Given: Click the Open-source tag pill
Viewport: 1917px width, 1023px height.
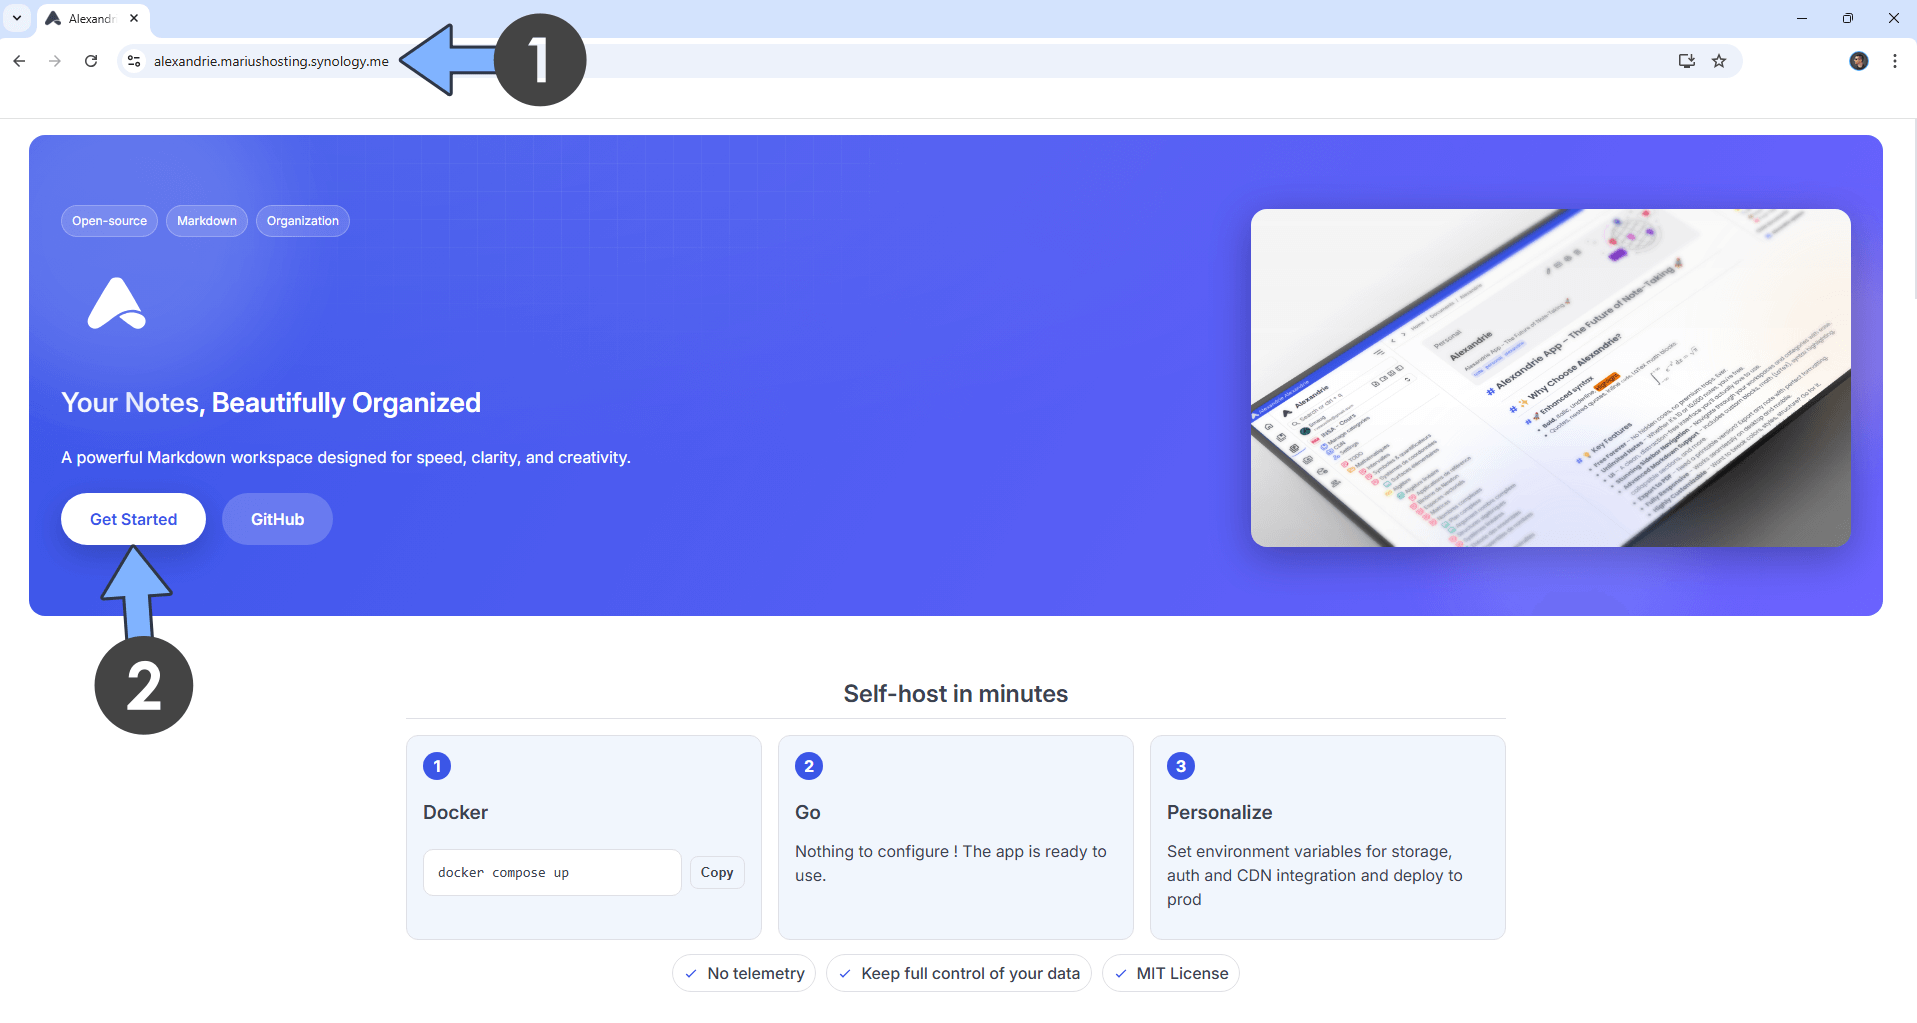Looking at the screenshot, I should point(109,221).
